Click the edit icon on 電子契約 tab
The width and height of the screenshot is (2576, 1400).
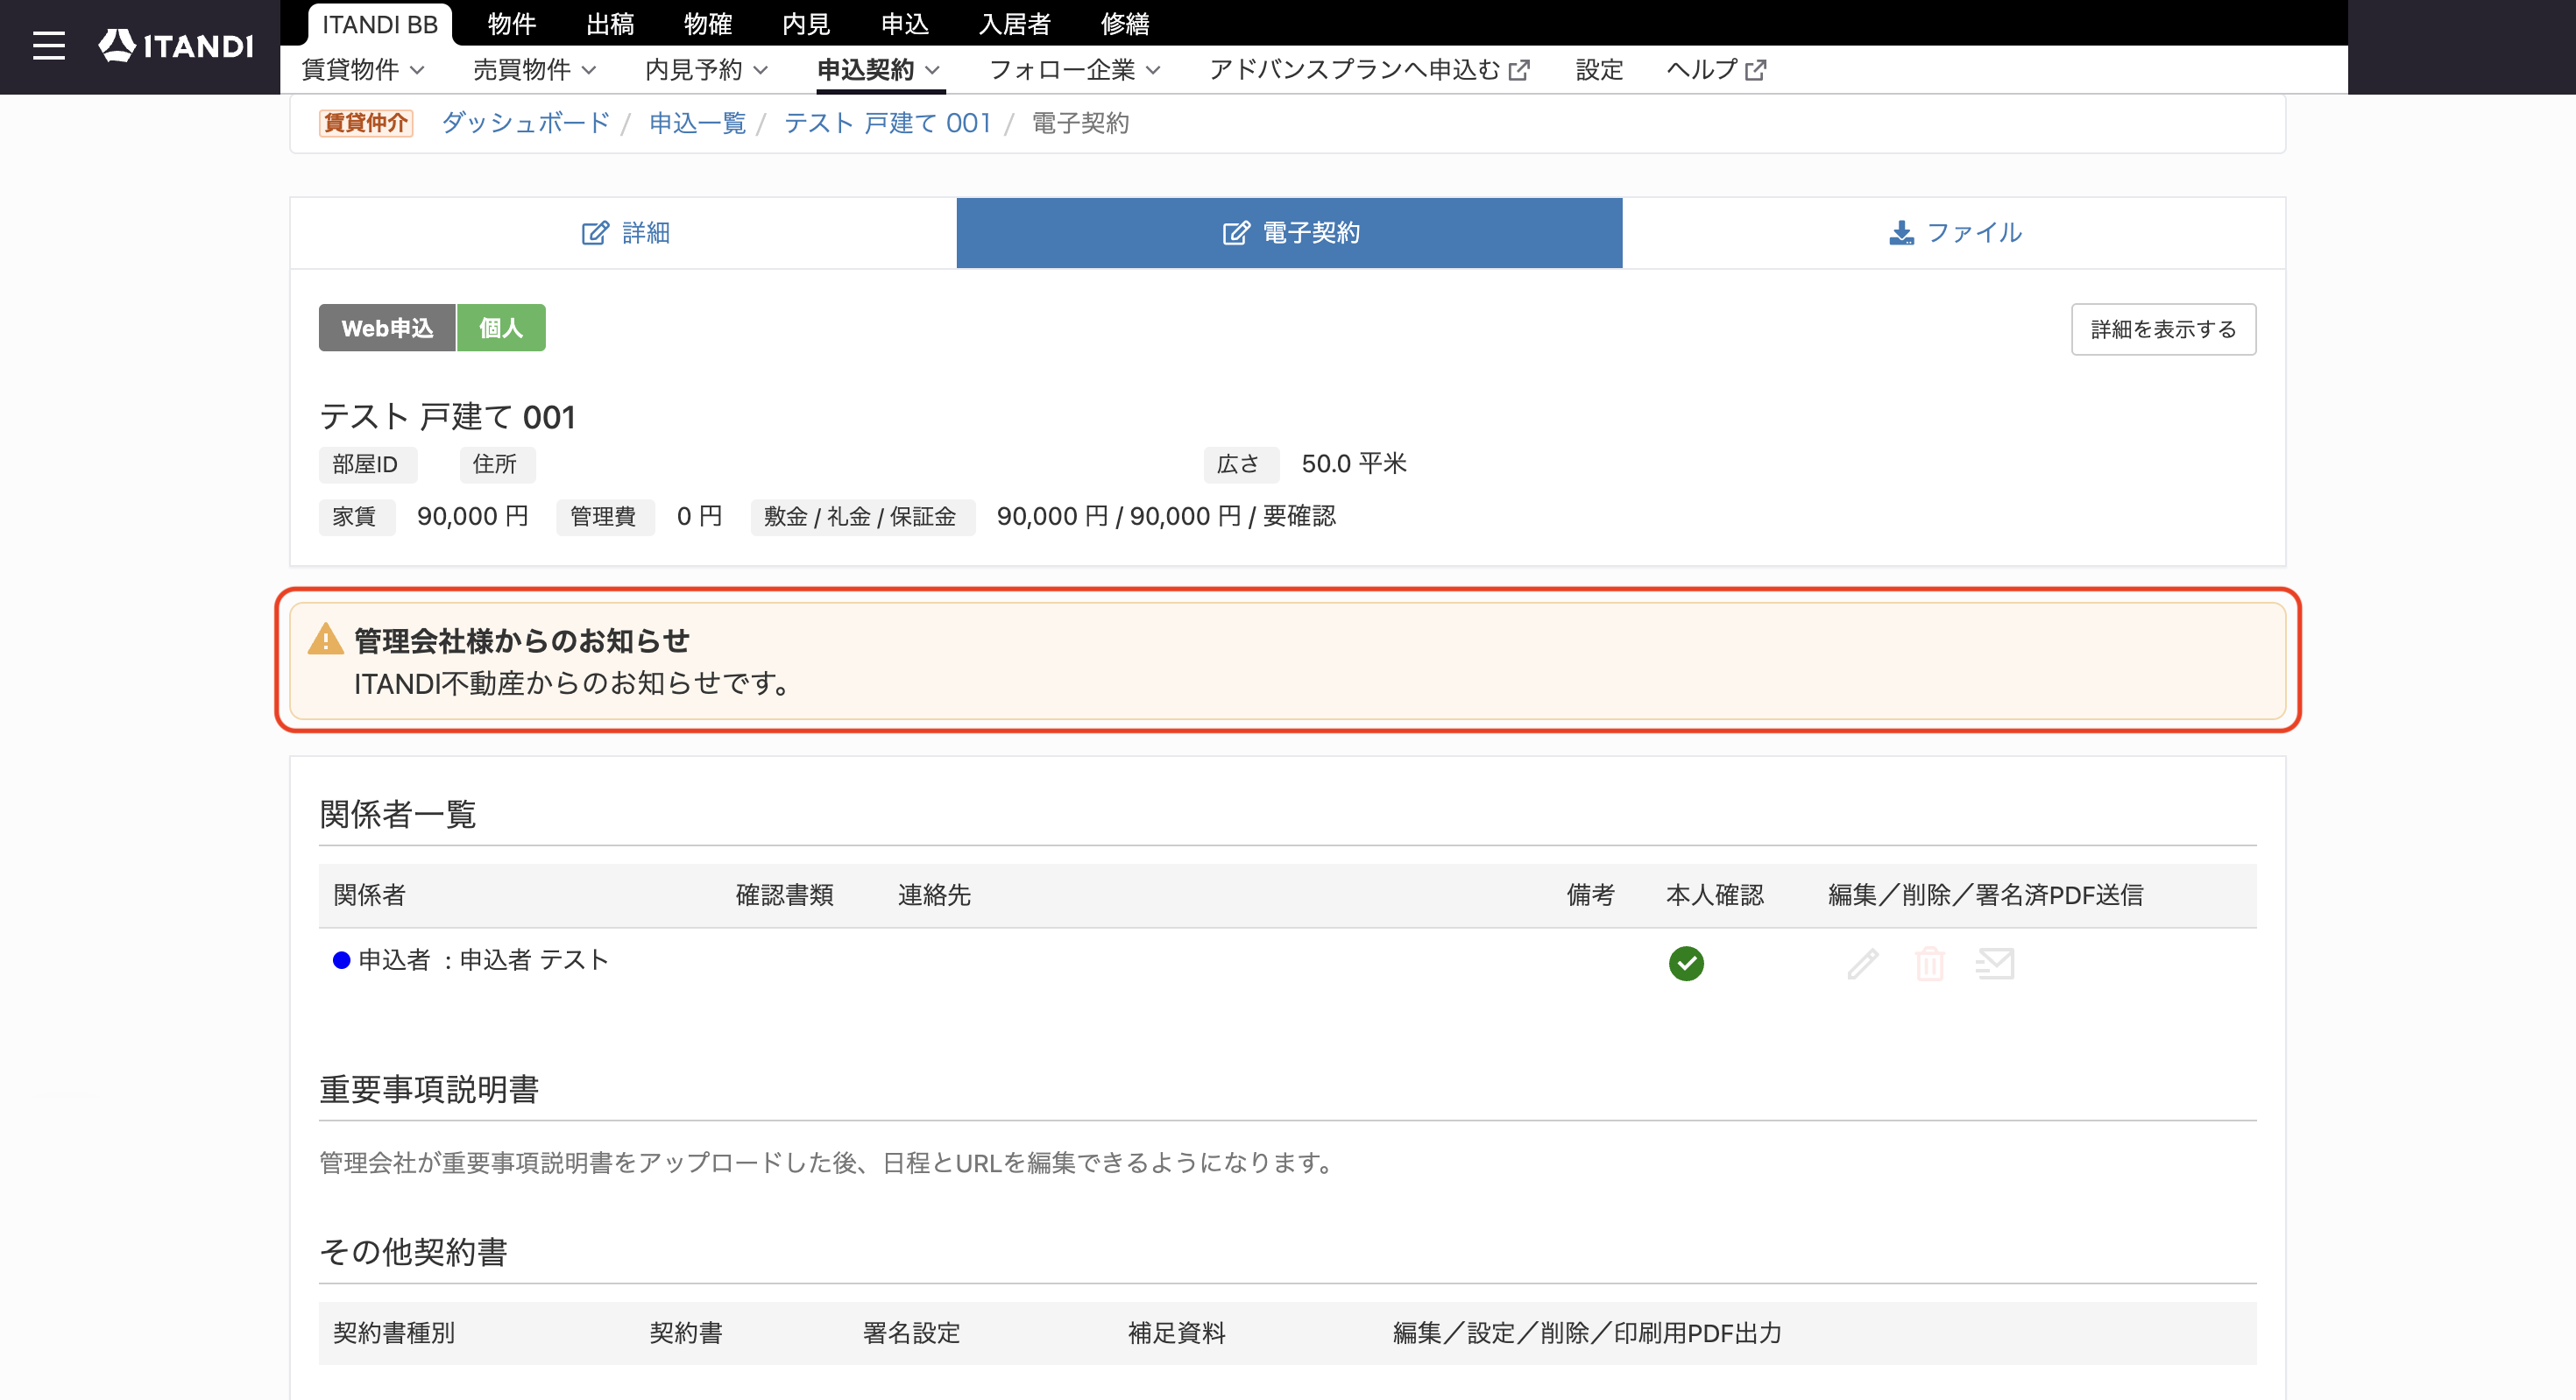click(x=1236, y=233)
